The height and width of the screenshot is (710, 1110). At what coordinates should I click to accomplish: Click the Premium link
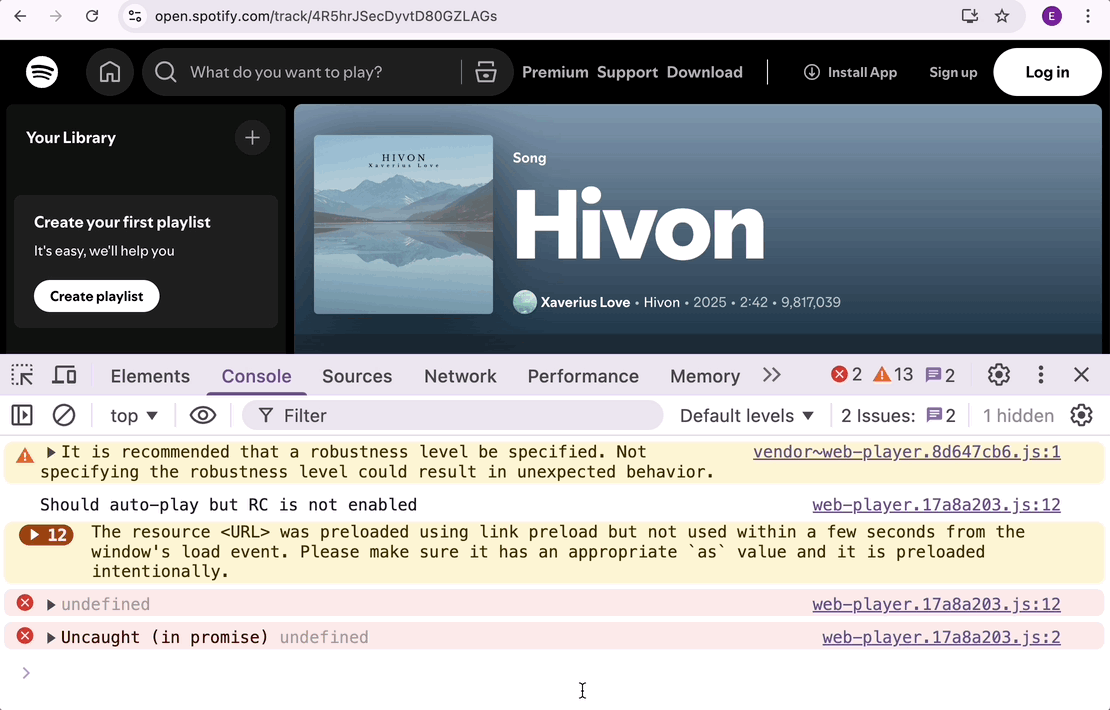click(555, 72)
